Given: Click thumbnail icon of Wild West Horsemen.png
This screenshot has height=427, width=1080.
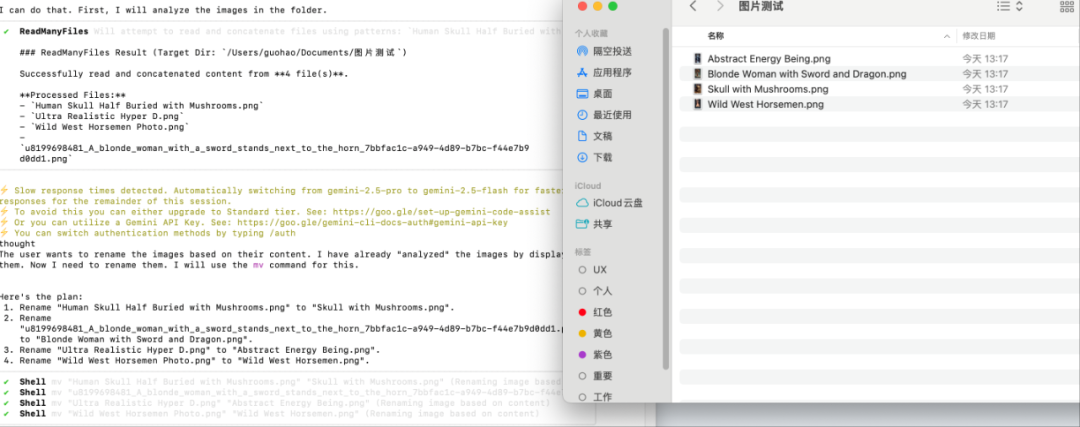Looking at the screenshot, I should point(698,104).
